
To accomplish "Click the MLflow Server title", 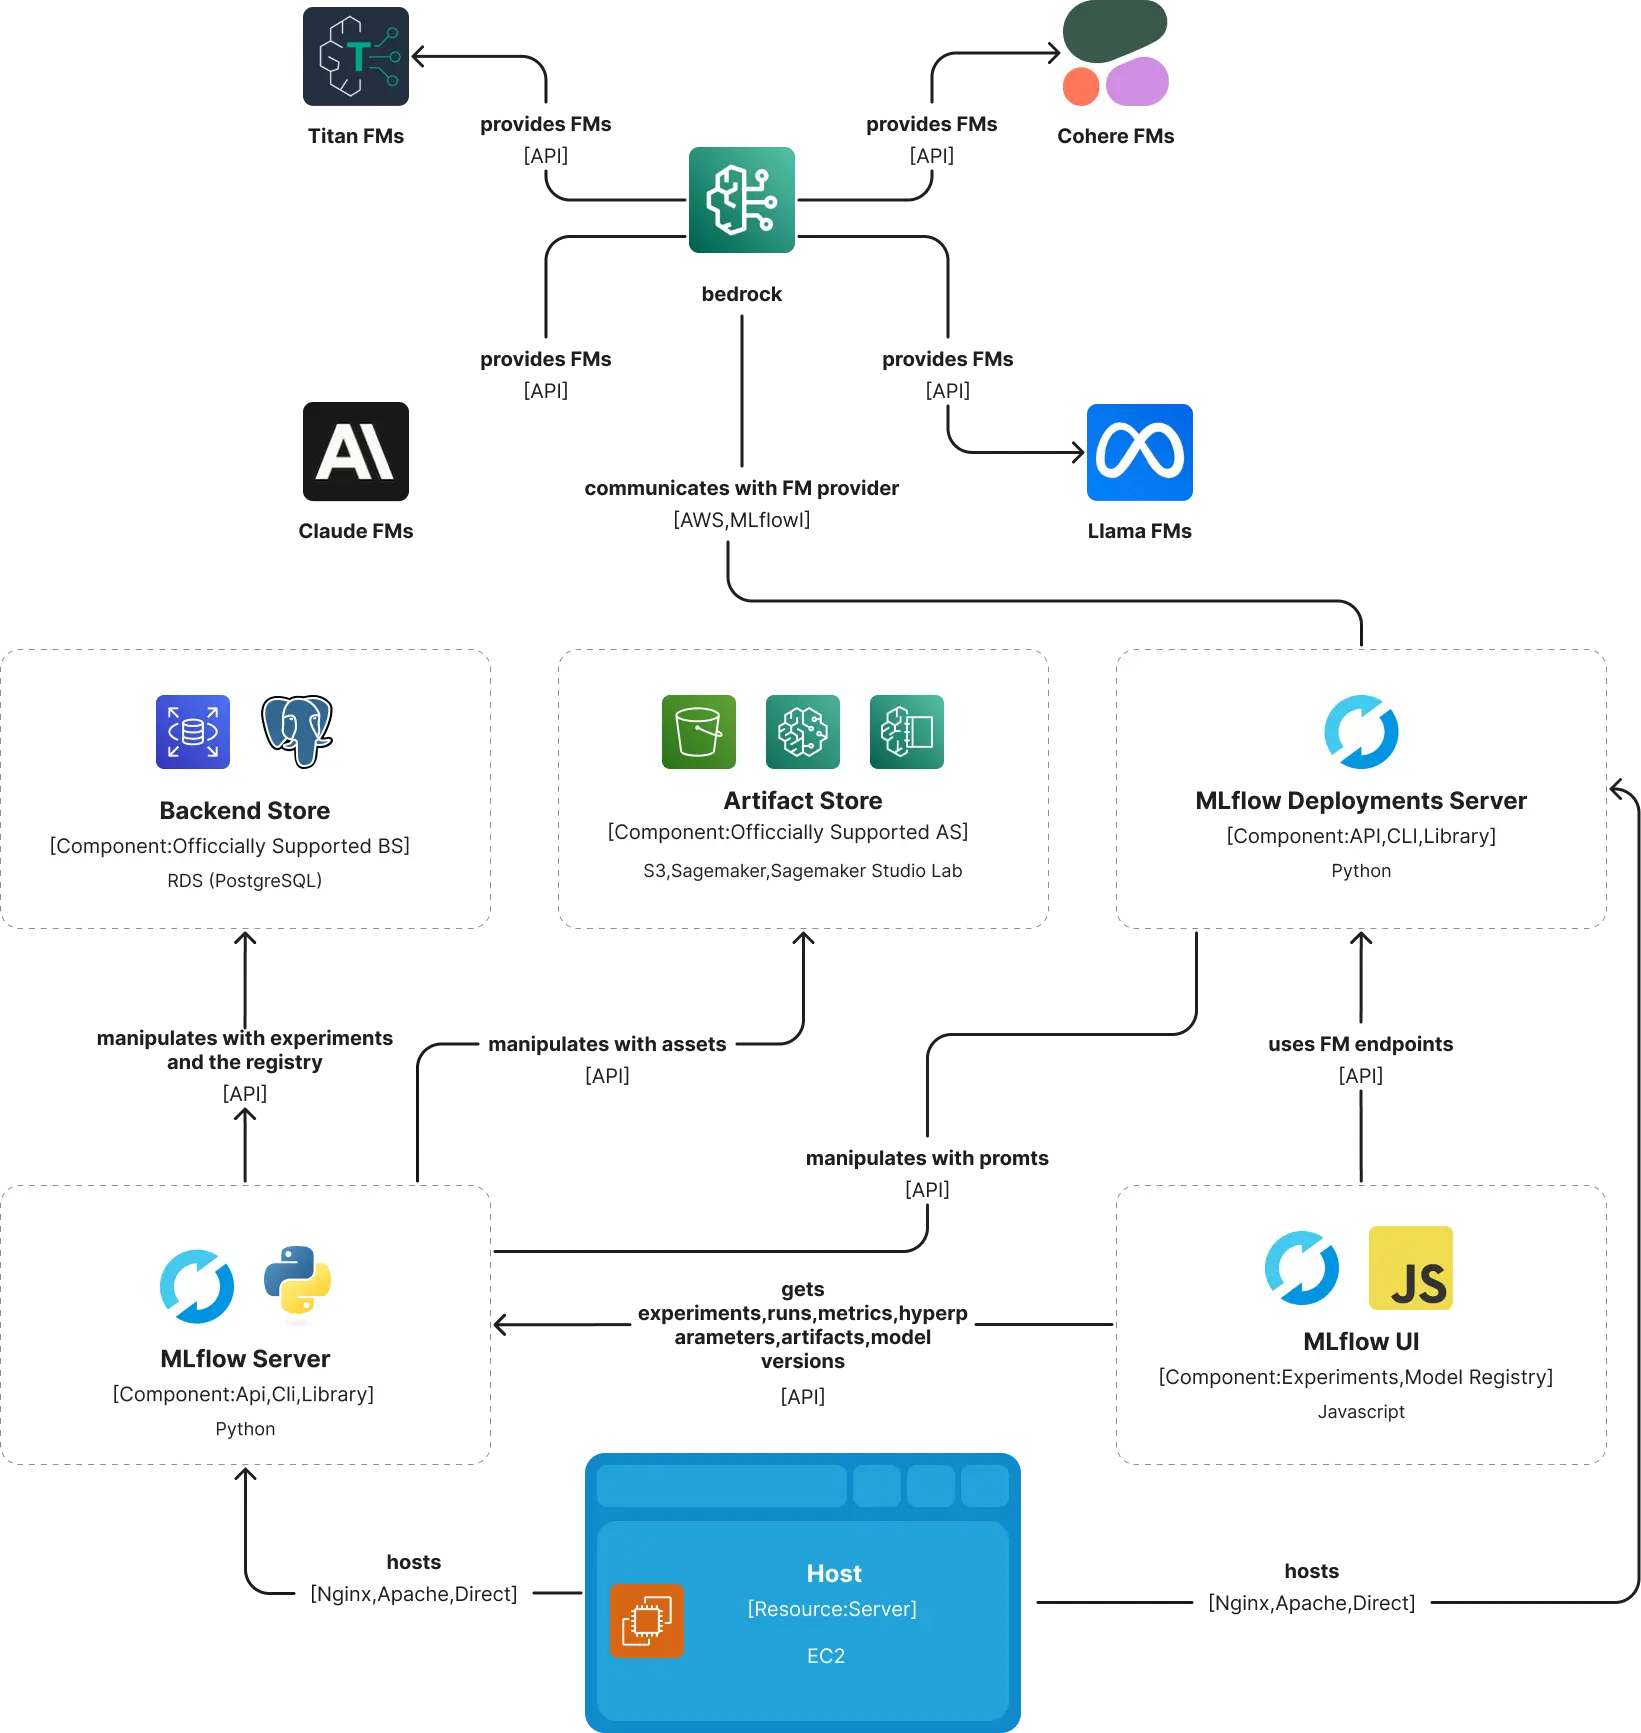I will pyautogui.click(x=245, y=1358).
